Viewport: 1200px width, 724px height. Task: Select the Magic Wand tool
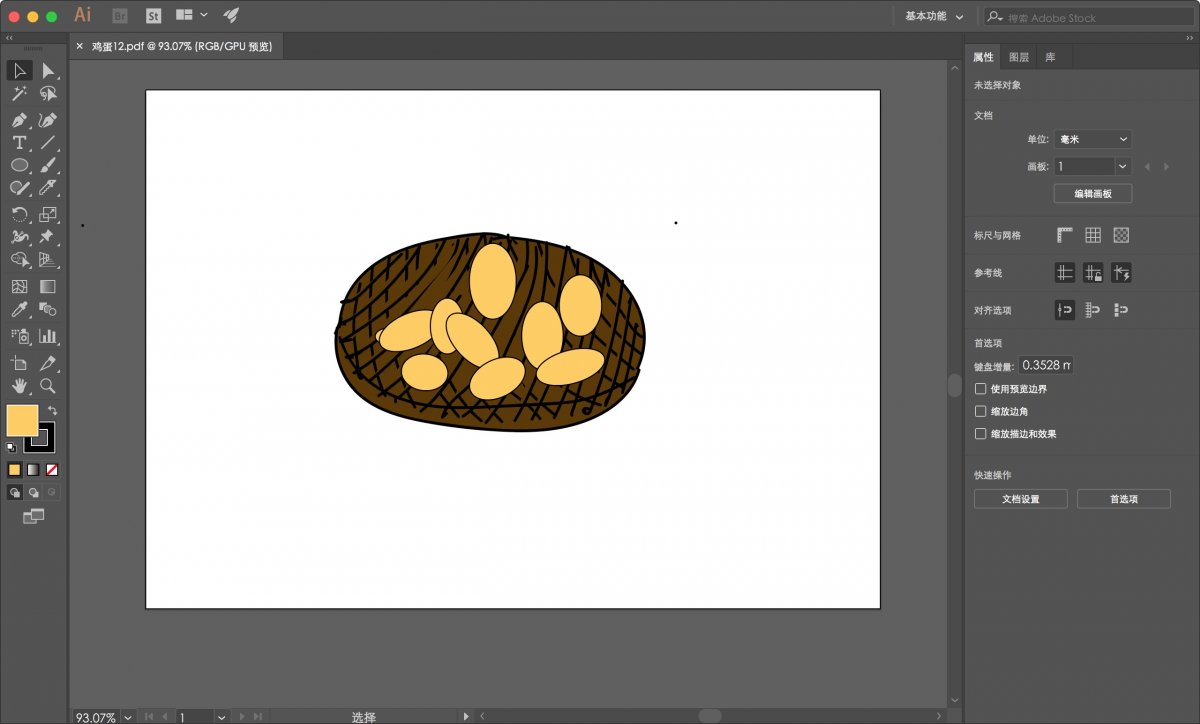[x=19, y=94]
